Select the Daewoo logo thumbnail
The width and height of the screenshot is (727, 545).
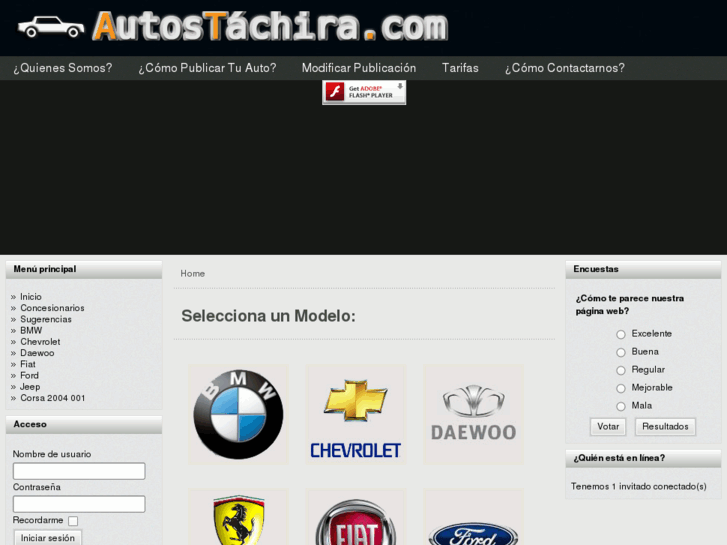[473, 414]
